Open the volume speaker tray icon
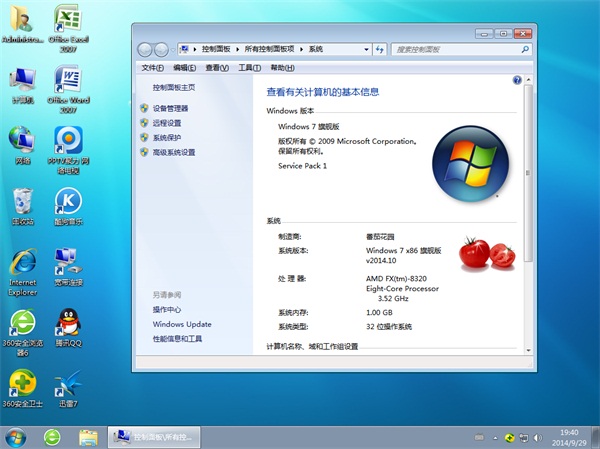This screenshot has width=600, height=449. 538,438
